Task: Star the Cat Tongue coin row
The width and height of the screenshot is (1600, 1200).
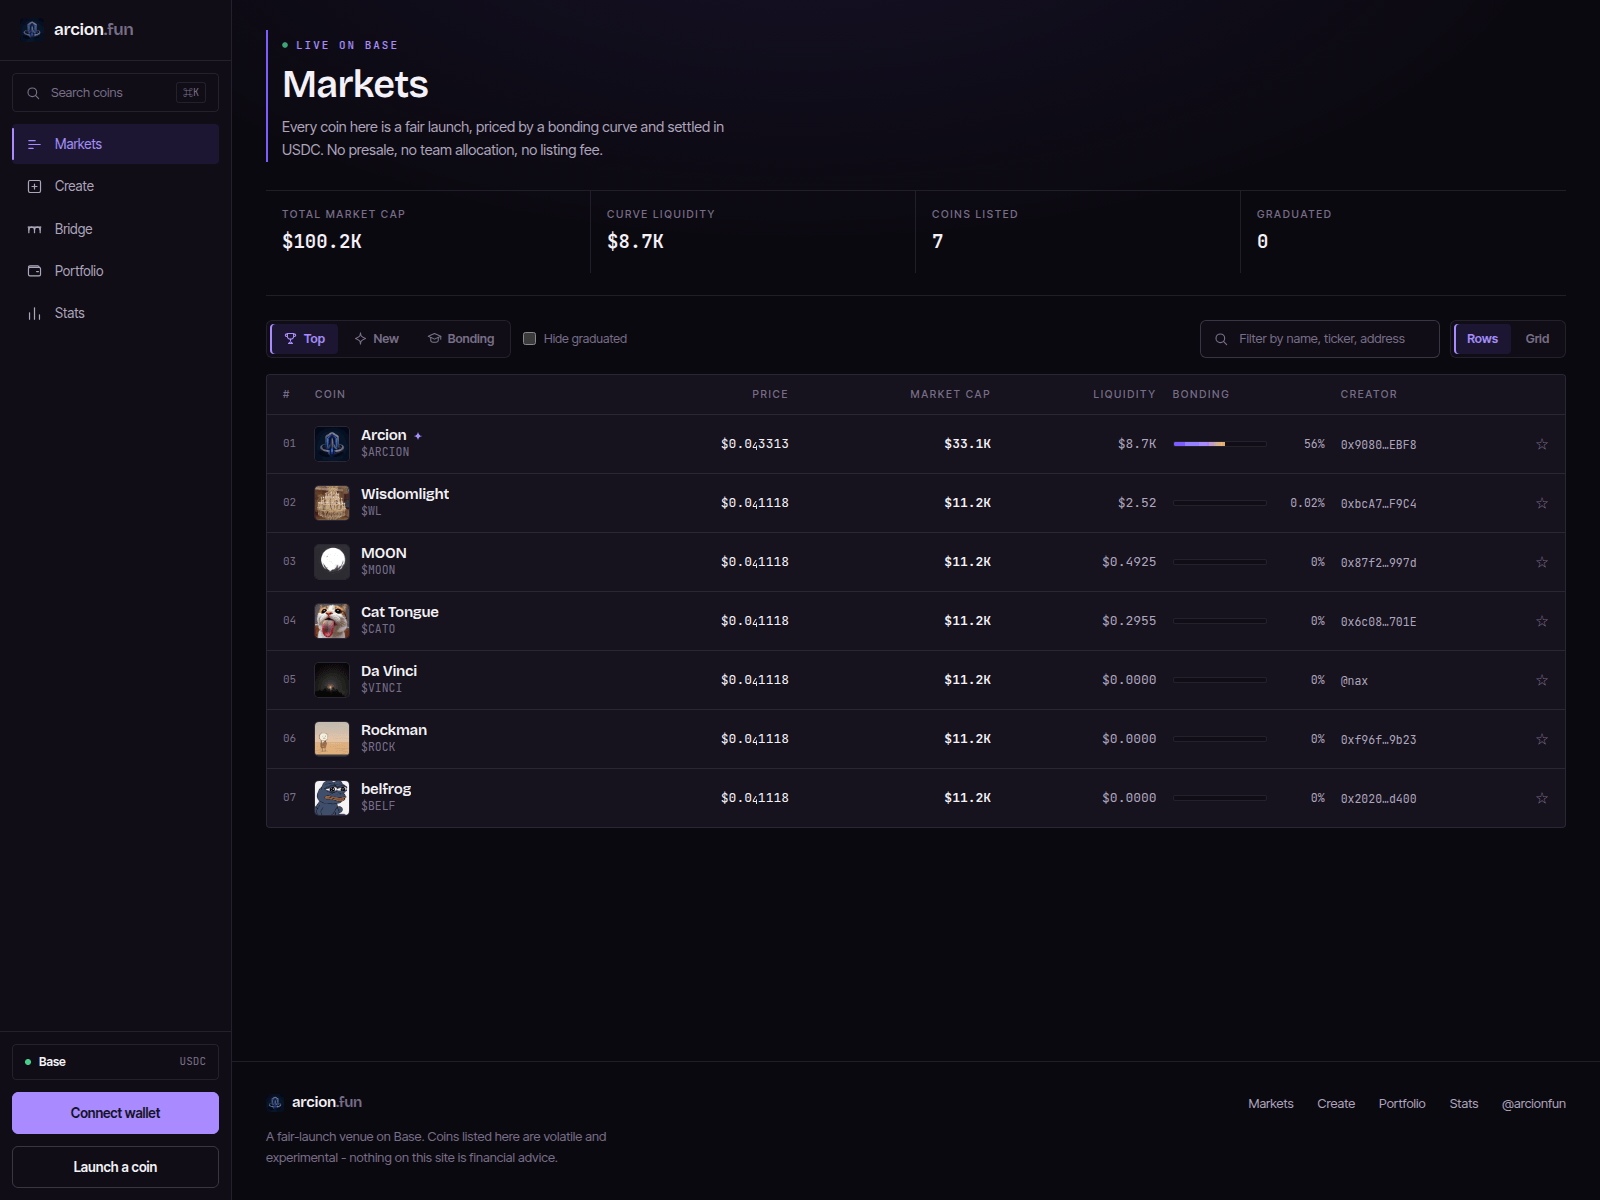Action: (1542, 621)
